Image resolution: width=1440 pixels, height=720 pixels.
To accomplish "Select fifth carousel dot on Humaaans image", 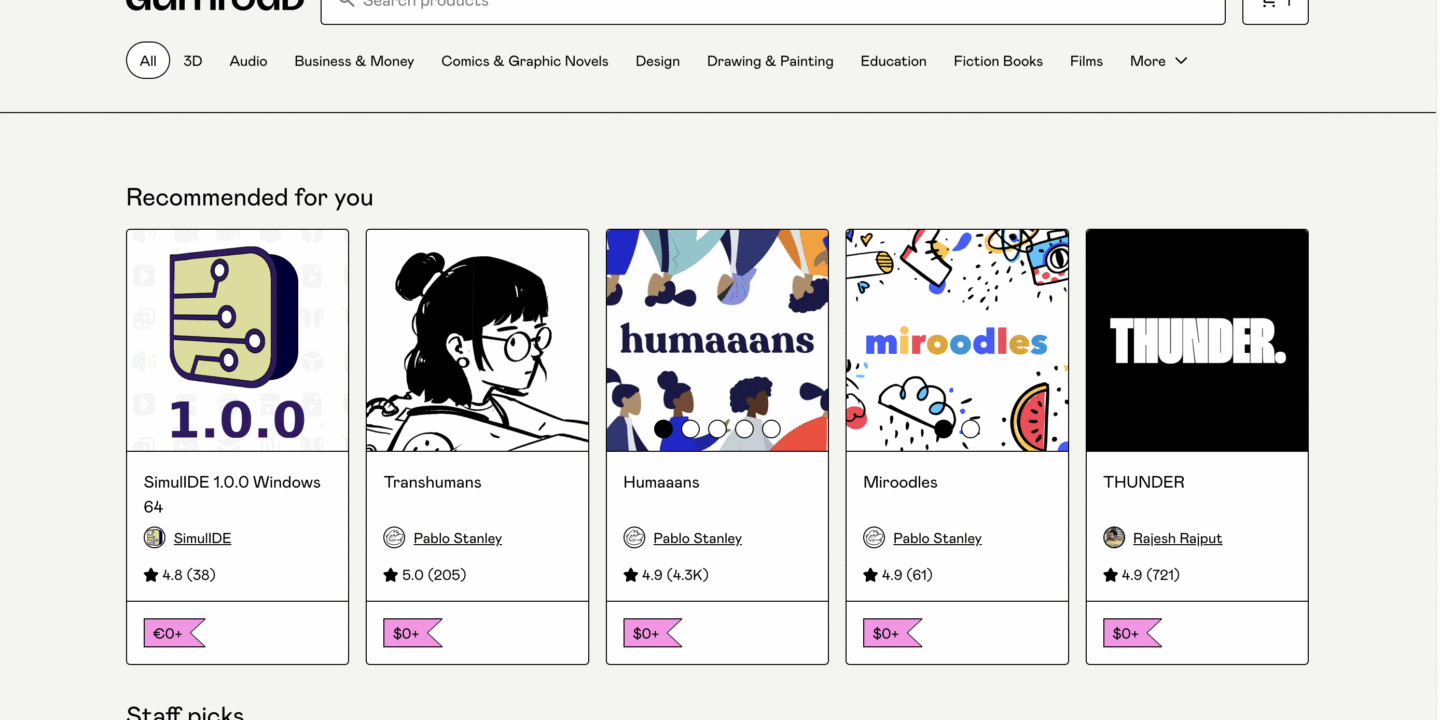I will click(x=771, y=429).
